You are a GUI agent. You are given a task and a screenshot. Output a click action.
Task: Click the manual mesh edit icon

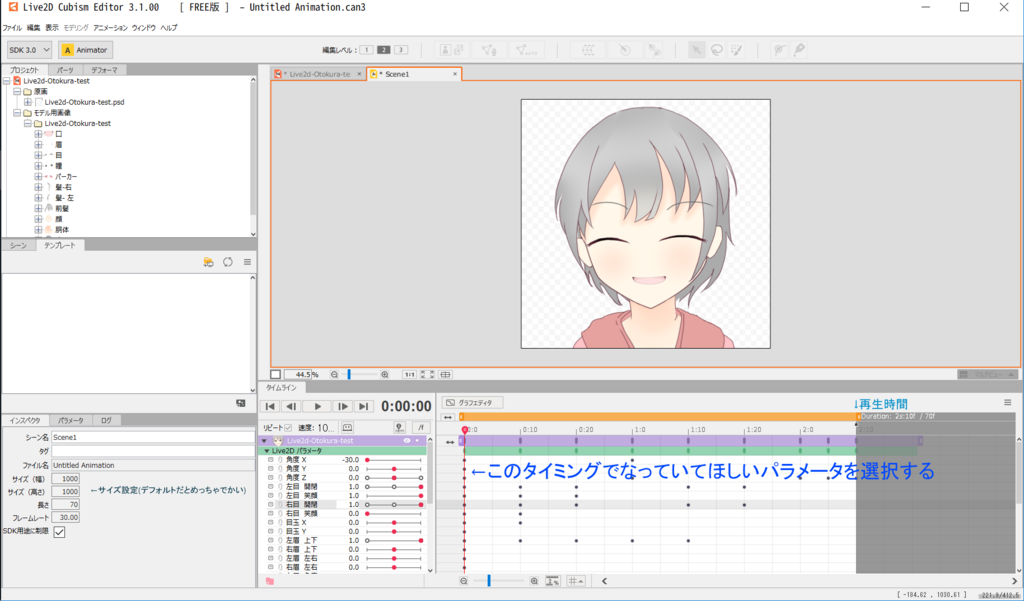pyautogui.click(x=489, y=50)
